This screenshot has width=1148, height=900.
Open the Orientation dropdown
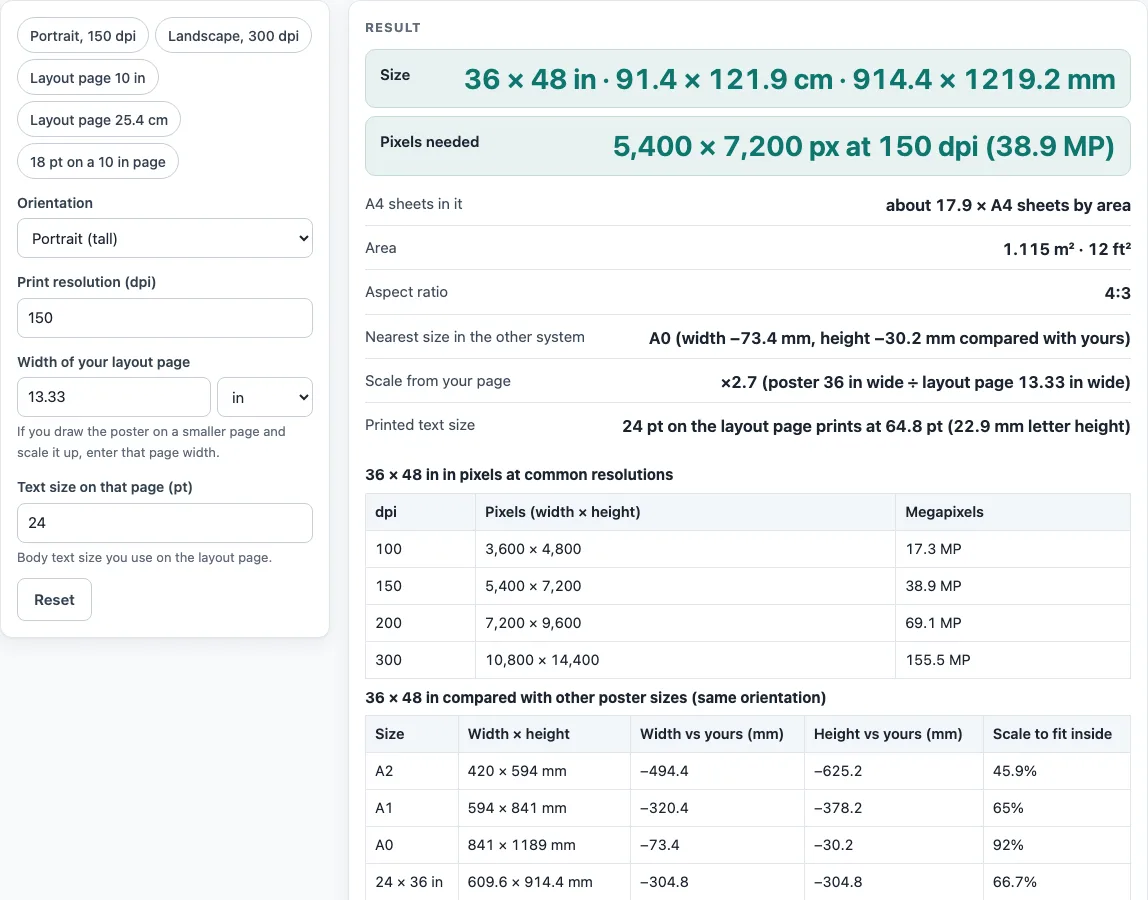[165, 238]
